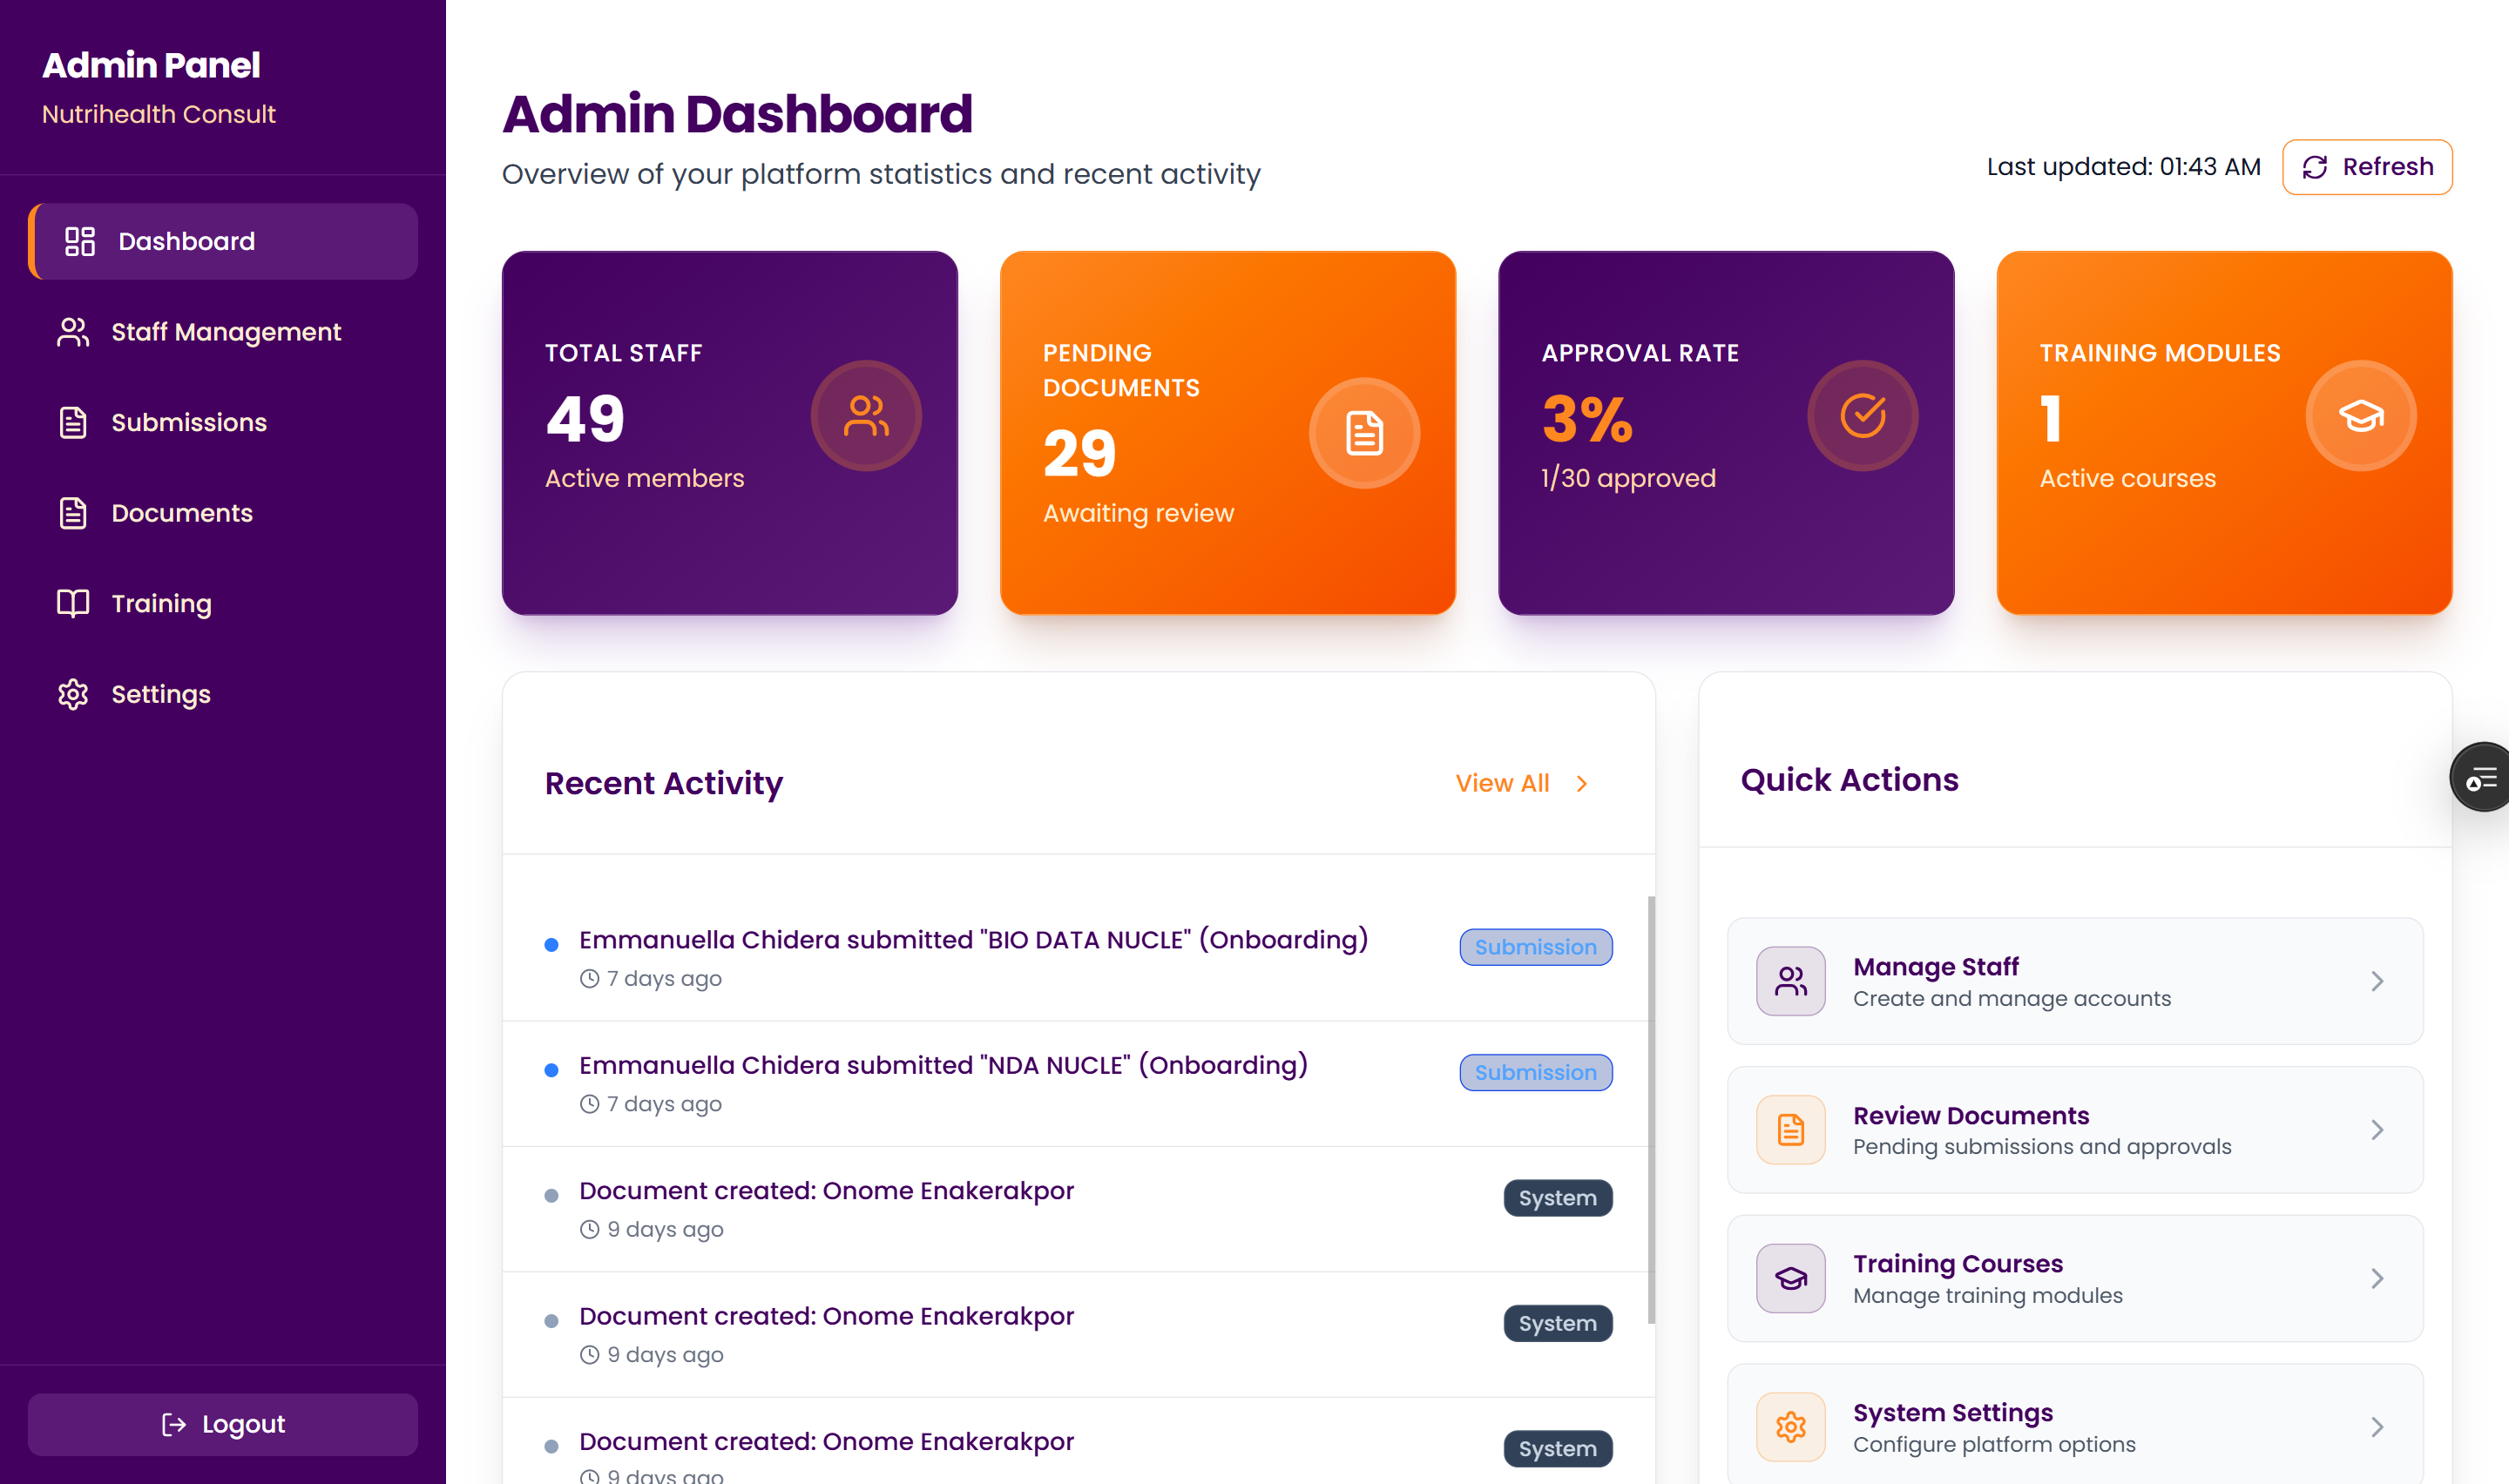Open Documents menu item
Viewport: 2509px width, 1484px height.
223,513
